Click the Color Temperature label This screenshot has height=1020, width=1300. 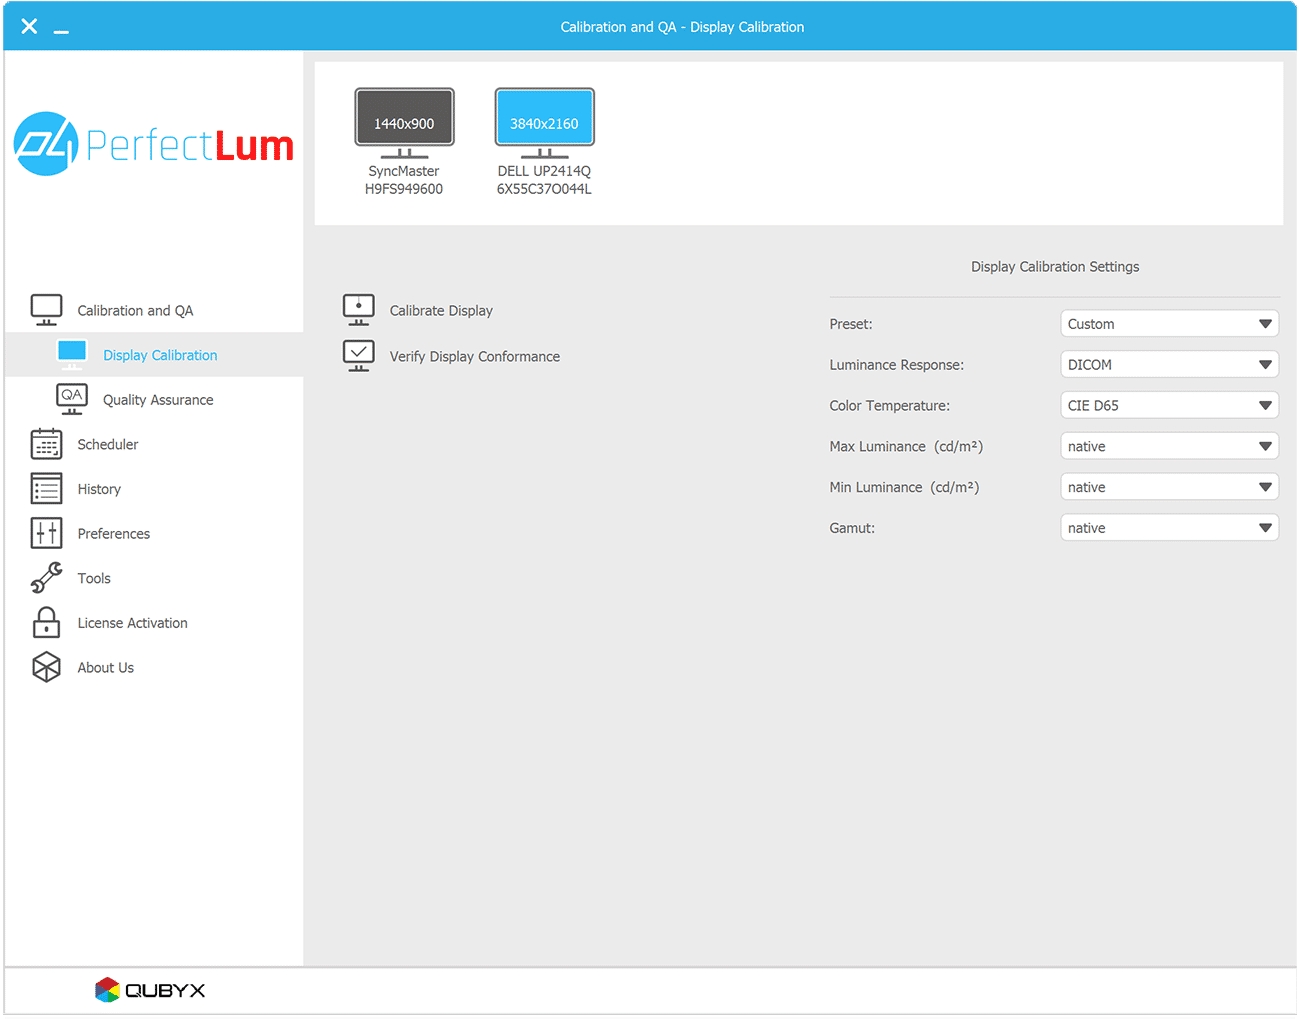pyautogui.click(x=889, y=405)
